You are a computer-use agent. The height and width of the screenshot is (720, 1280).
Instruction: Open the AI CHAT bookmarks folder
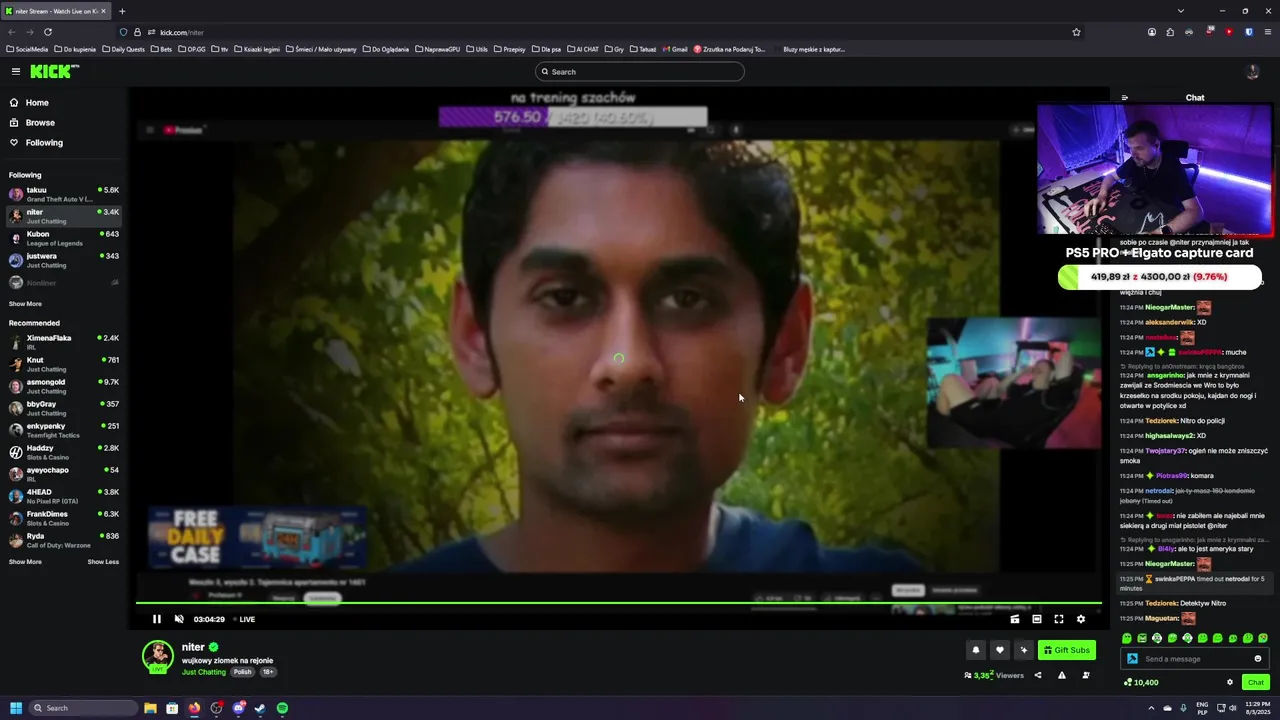pyautogui.click(x=582, y=49)
